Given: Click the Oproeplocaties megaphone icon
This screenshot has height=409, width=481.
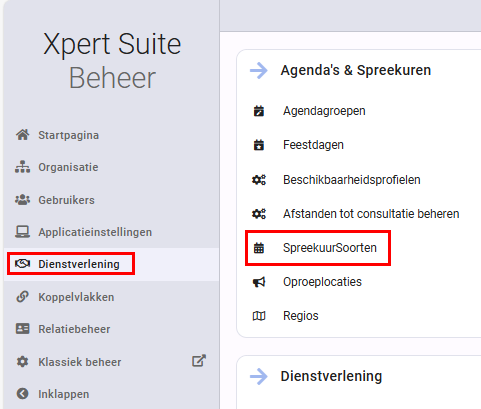Looking at the screenshot, I should coord(259,282).
